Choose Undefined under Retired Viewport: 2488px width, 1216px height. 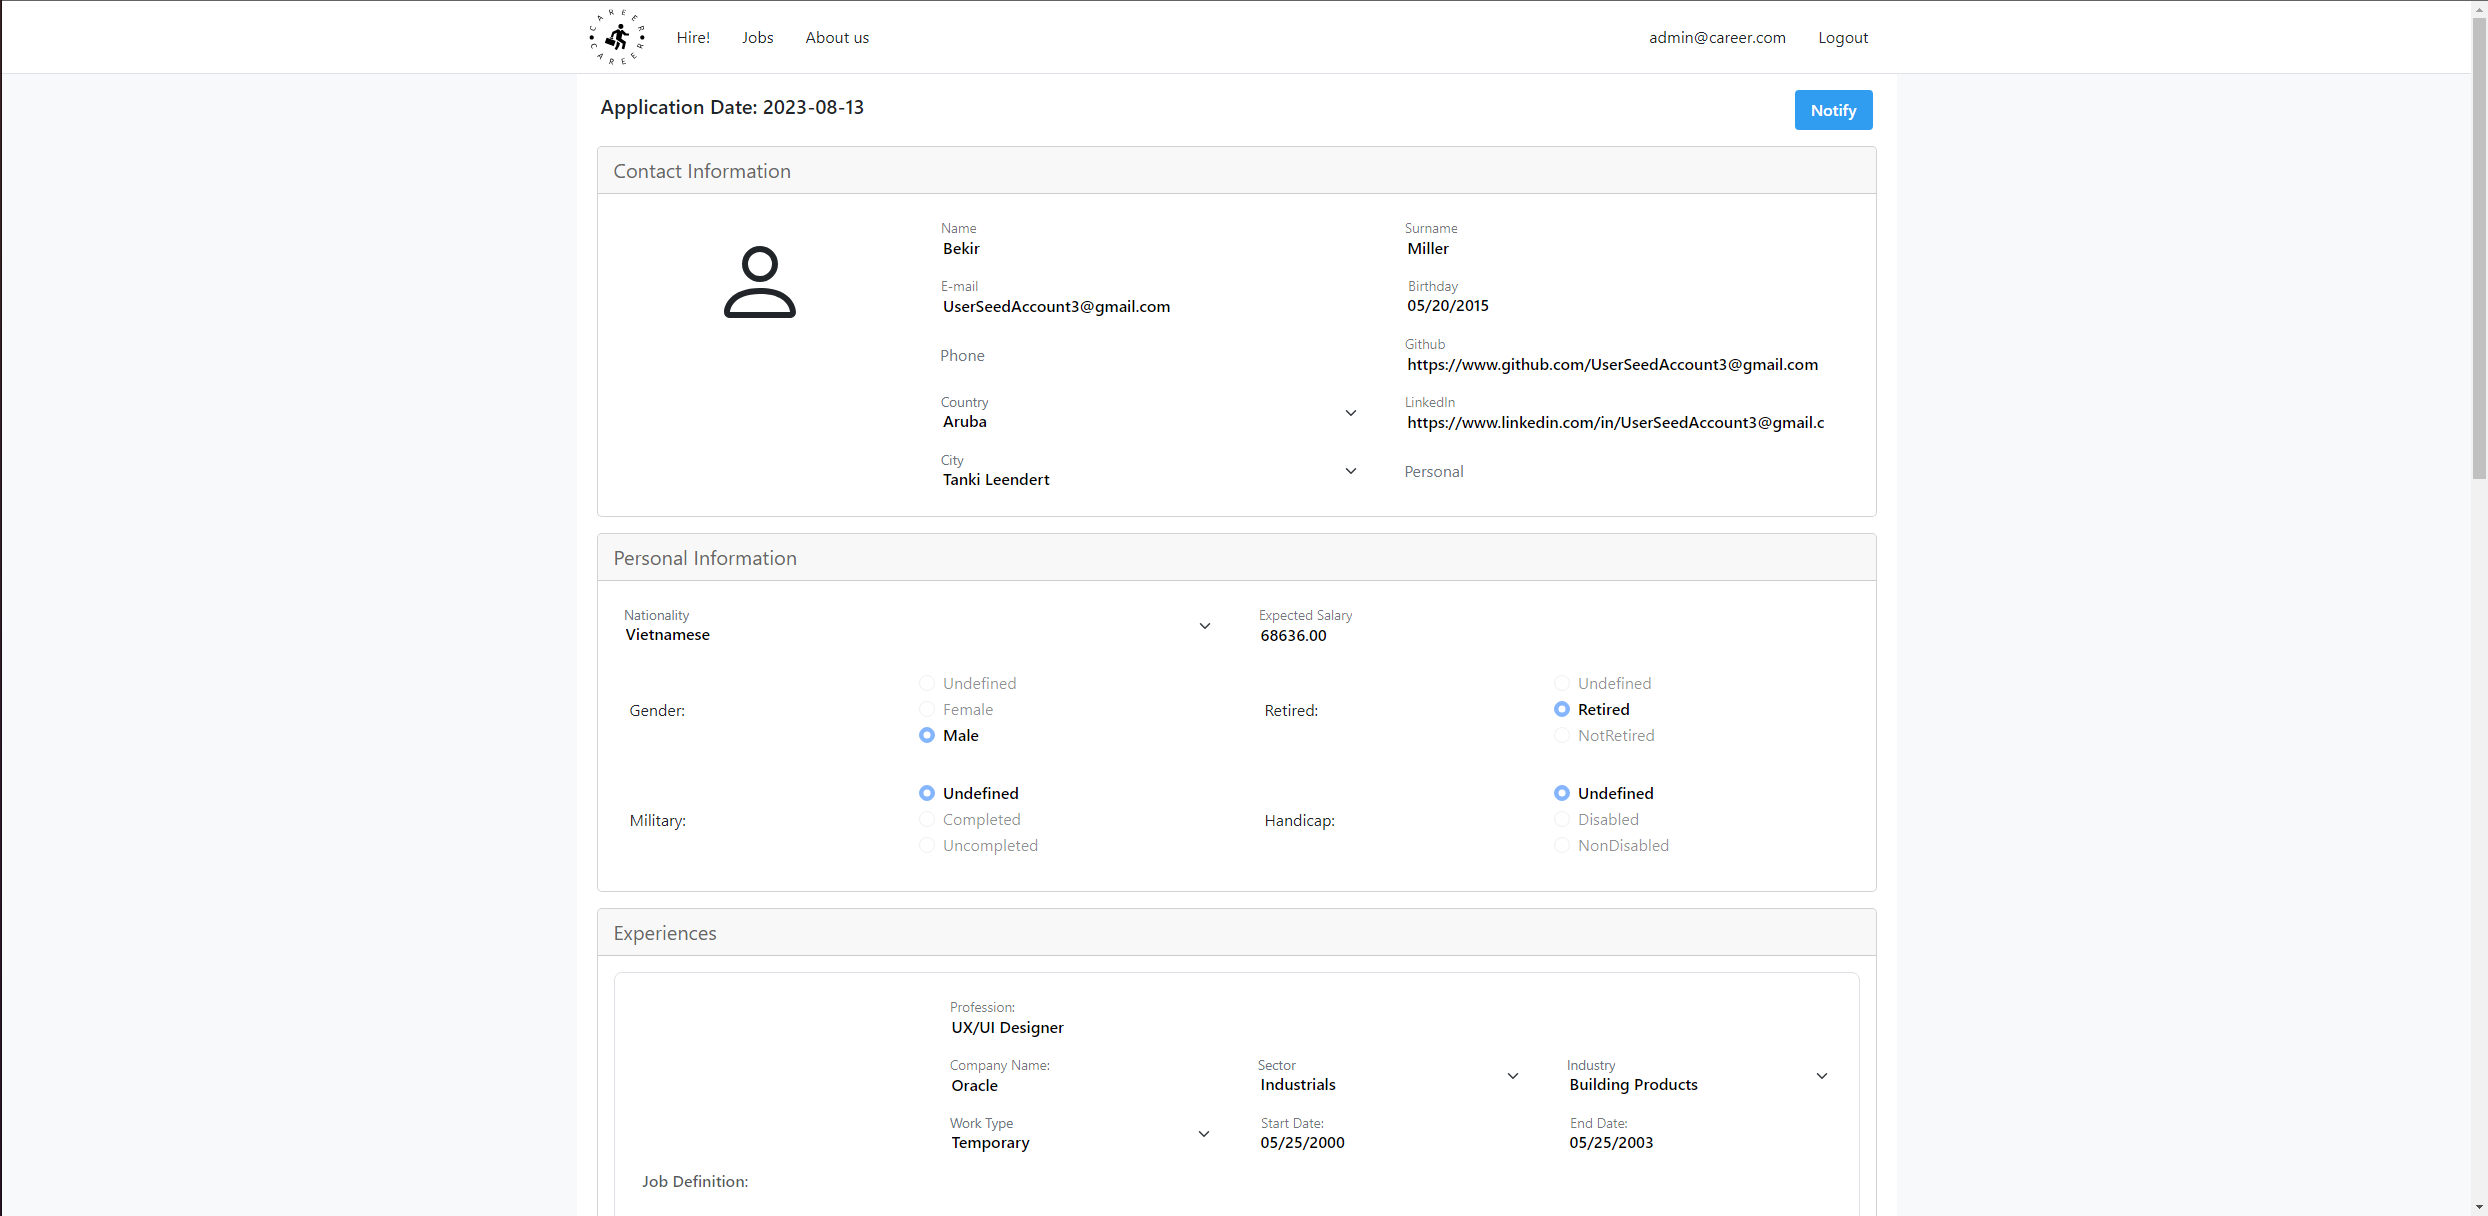[x=1562, y=683]
